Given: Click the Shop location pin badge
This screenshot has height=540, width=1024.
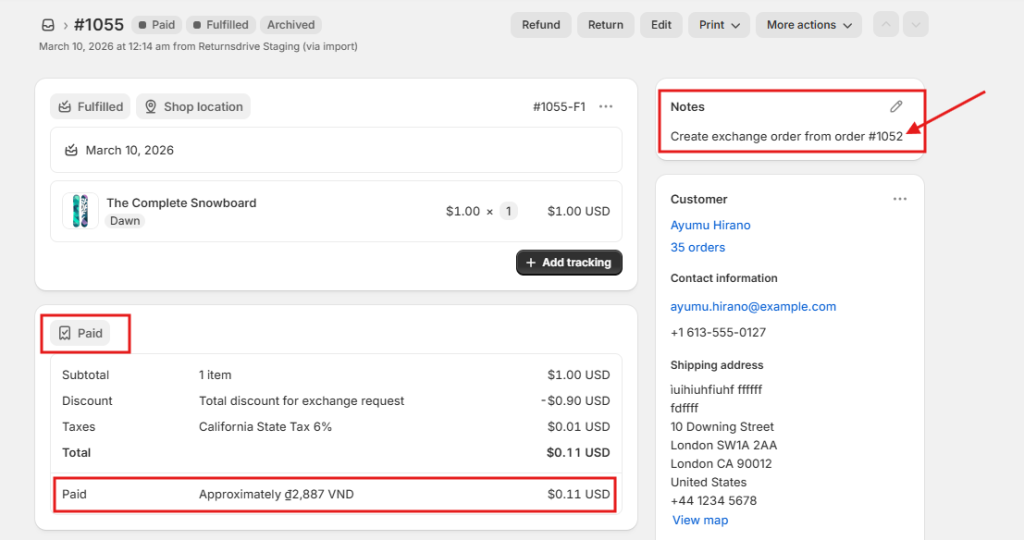Looking at the screenshot, I should 193,107.
